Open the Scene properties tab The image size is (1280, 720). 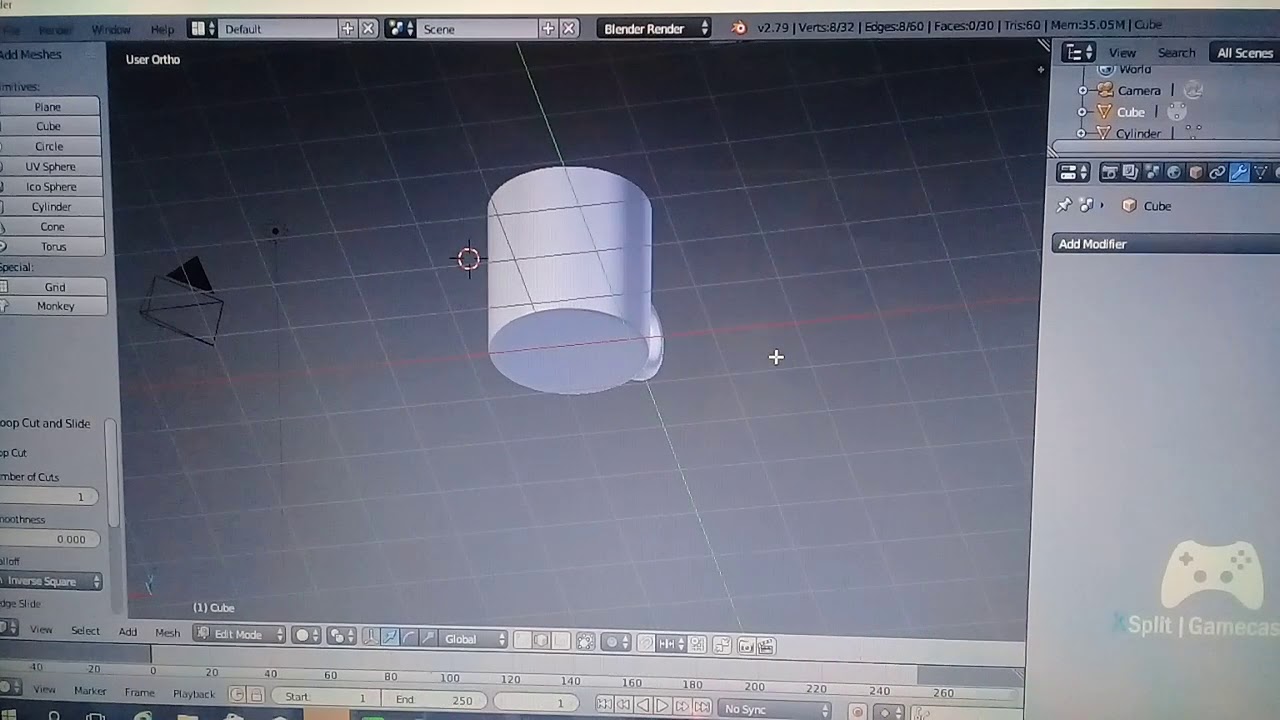click(1152, 173)
